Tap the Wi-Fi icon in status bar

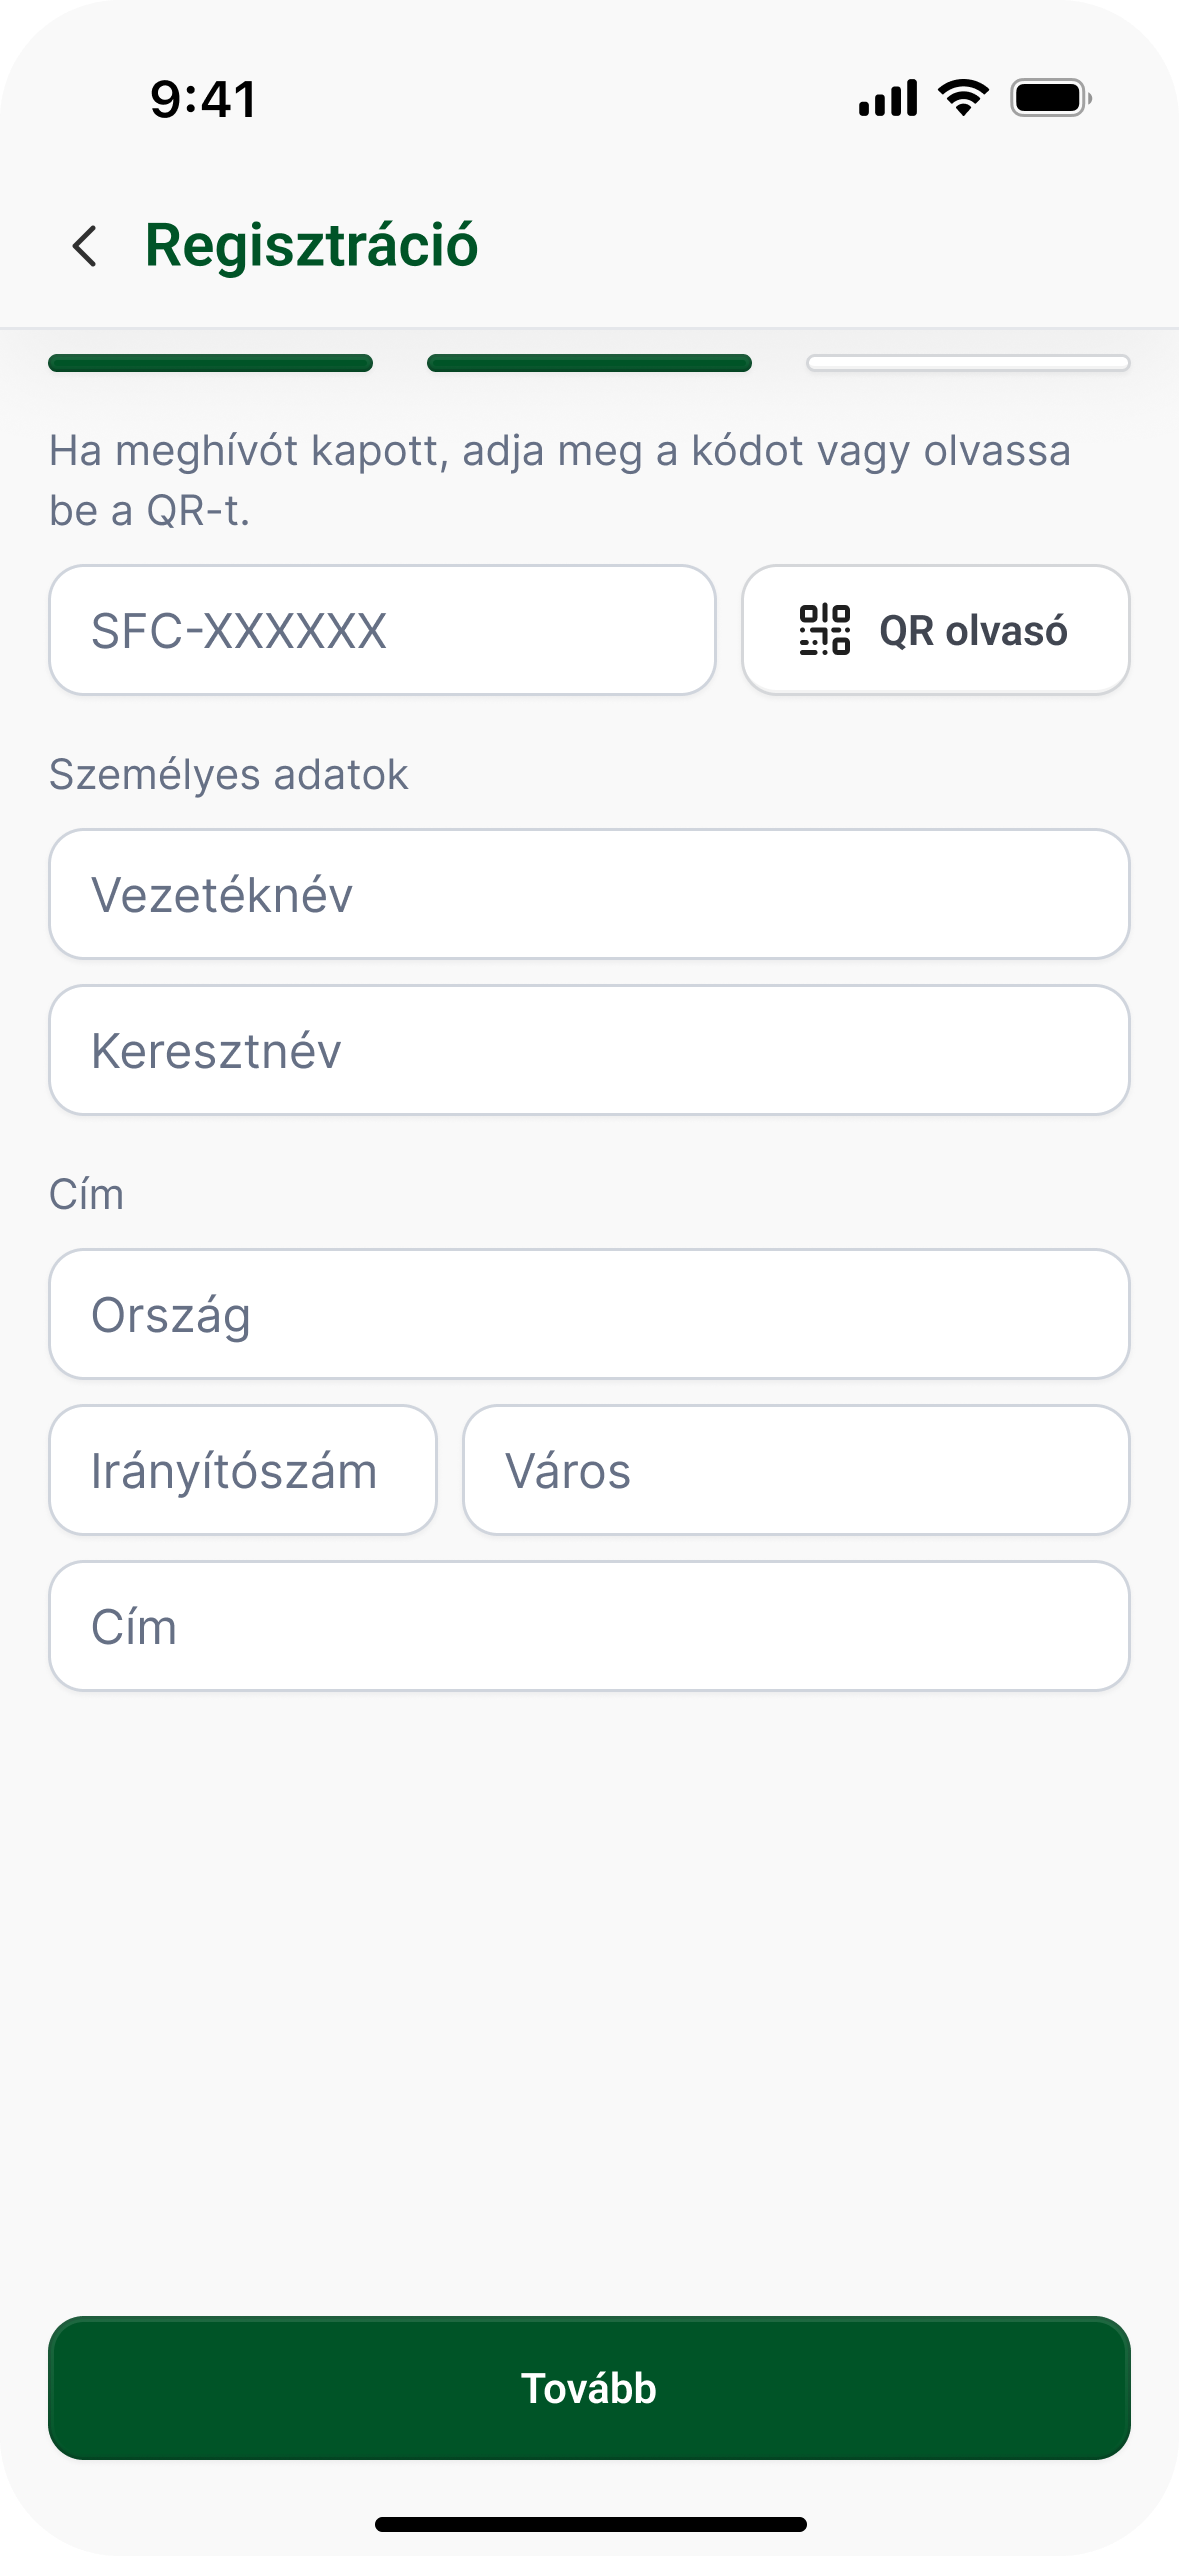point(963,98)
